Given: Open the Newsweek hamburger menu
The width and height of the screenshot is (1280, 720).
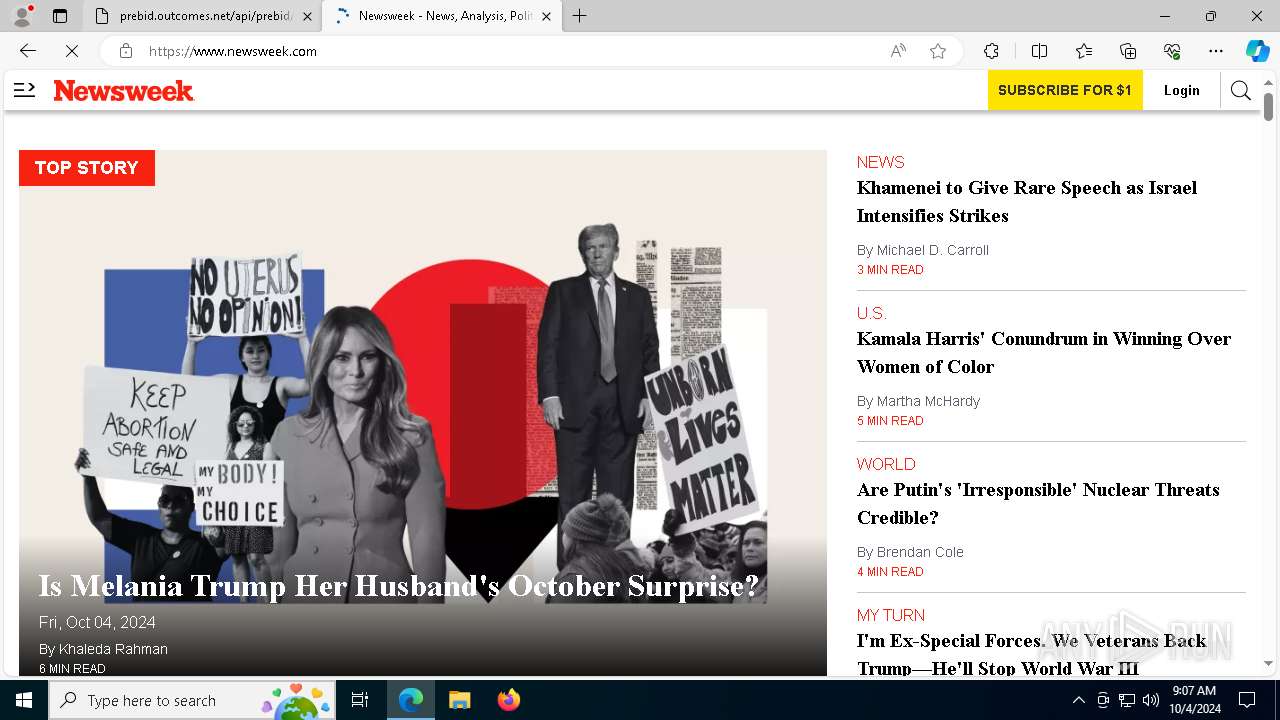Looking at the screenshot, I should pyautogui.click(x=24, y=90).
